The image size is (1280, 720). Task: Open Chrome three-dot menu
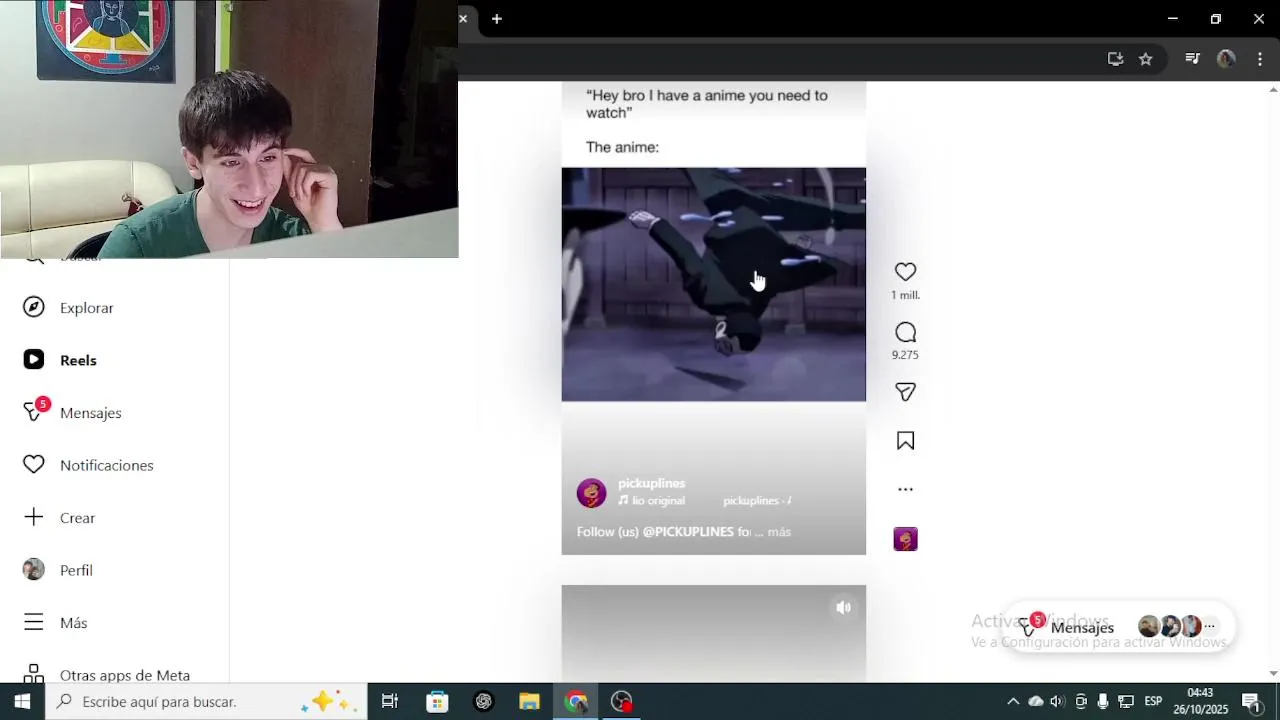(1260, 59)
